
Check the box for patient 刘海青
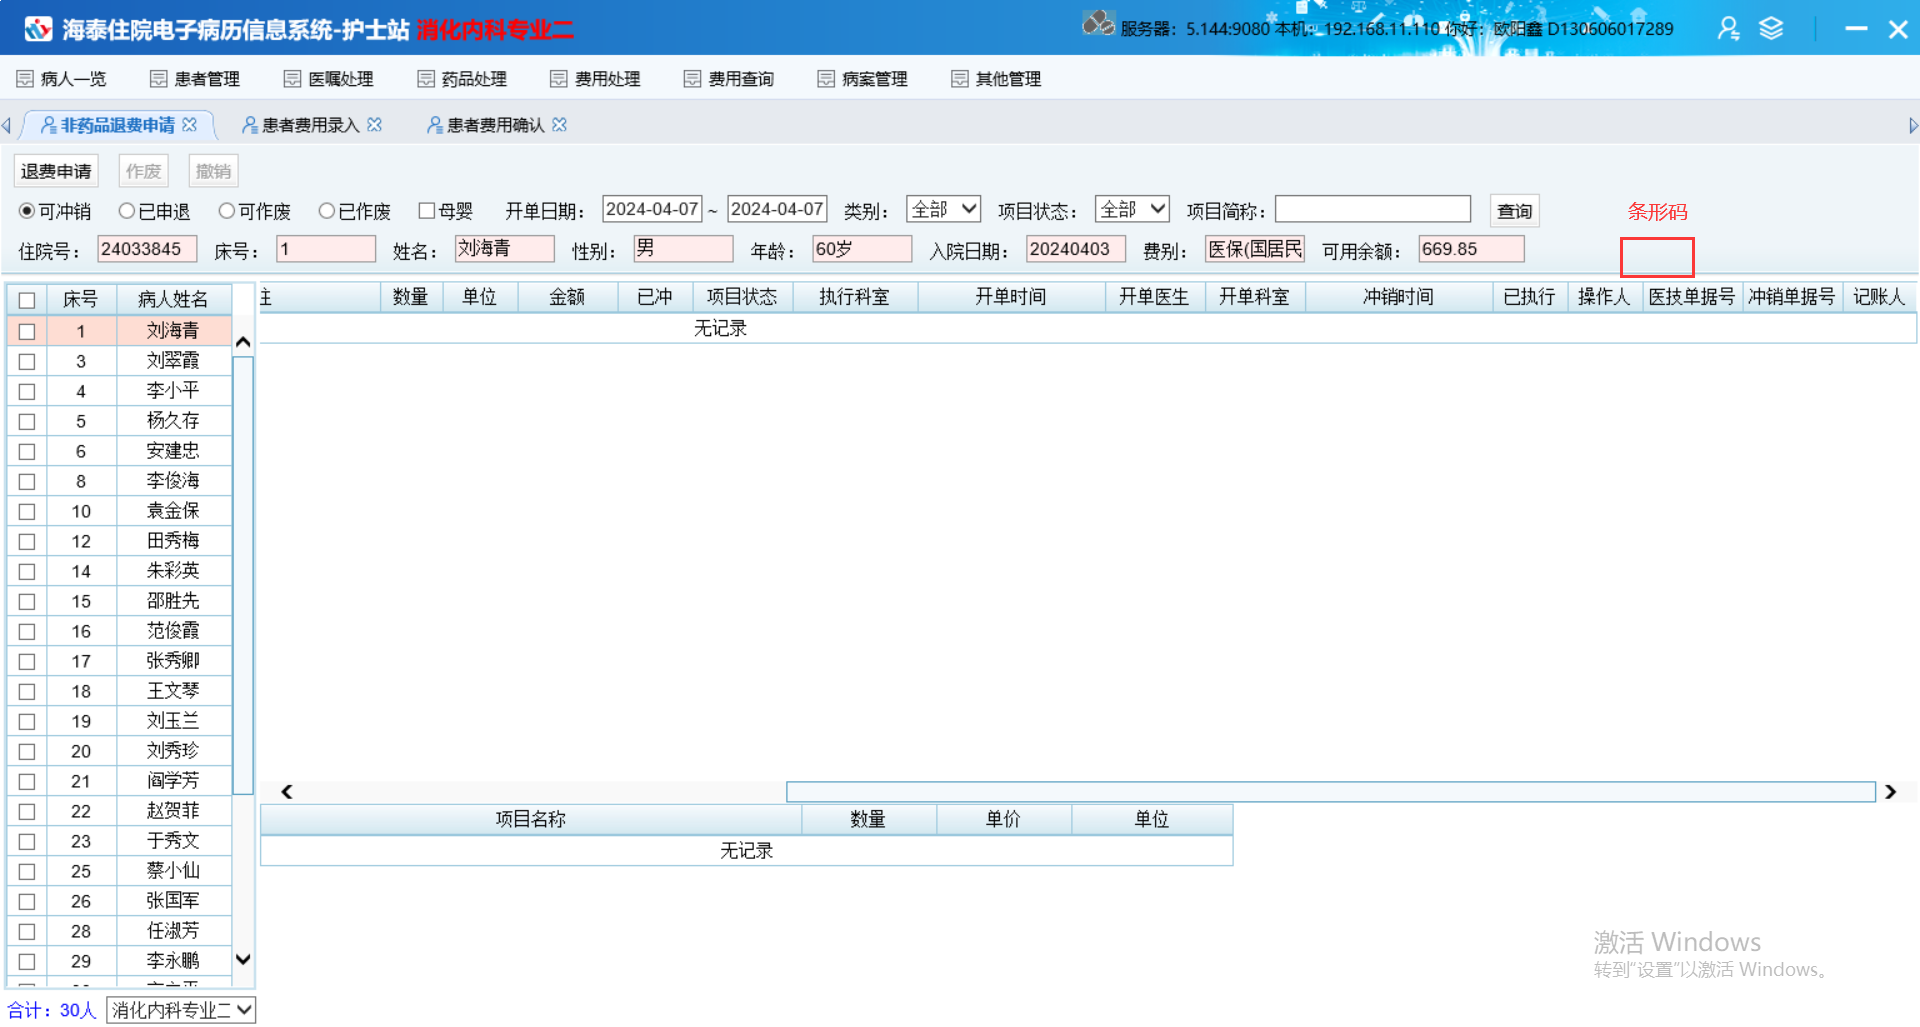[27, 331]
